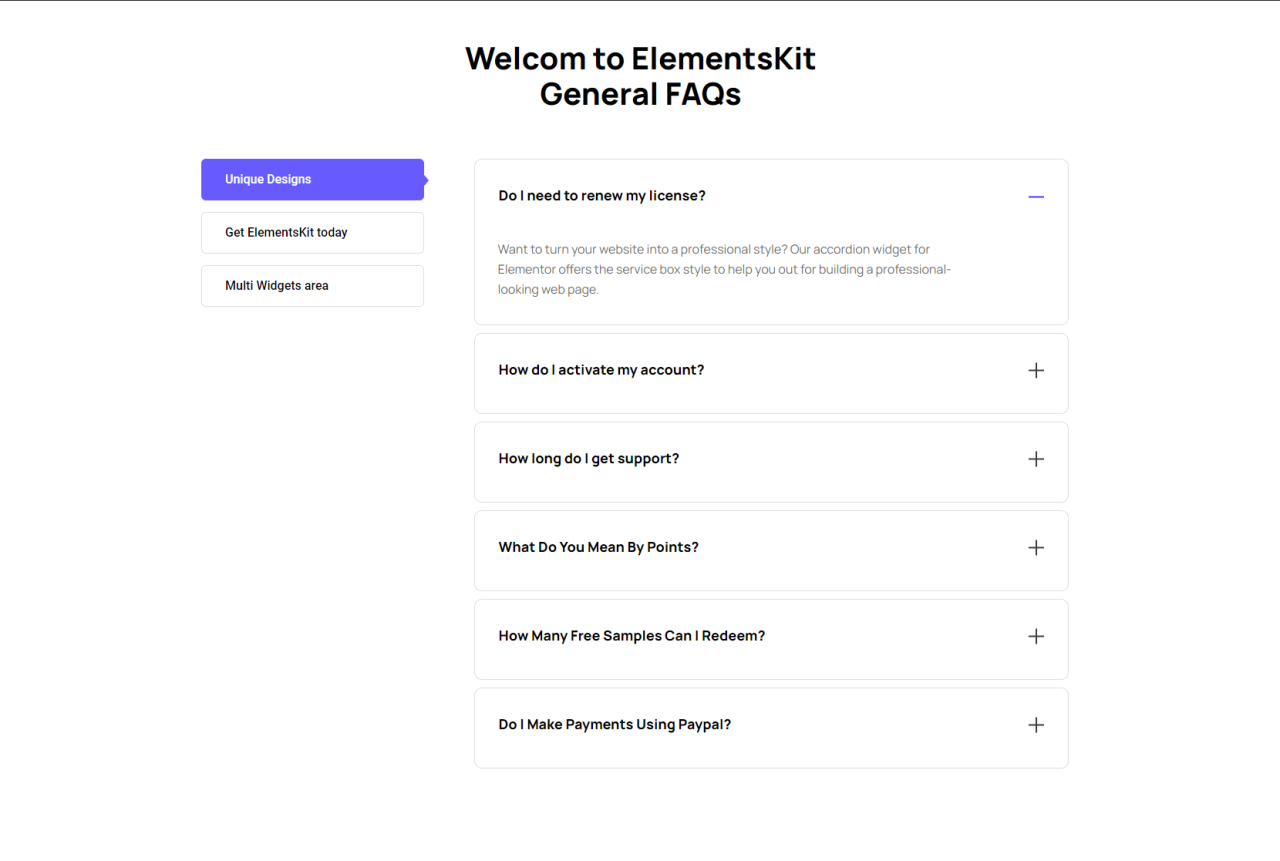Click the answer line starting "Want to turn your website"
The image size is (1280, 861).
click(714, 249)
